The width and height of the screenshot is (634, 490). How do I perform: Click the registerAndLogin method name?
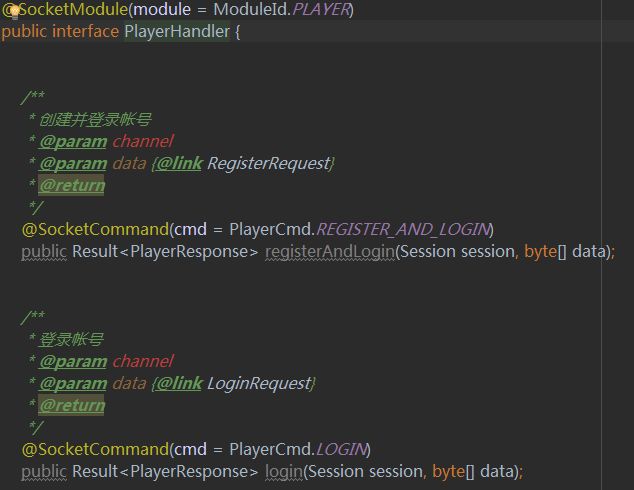(x=330, y=252)
